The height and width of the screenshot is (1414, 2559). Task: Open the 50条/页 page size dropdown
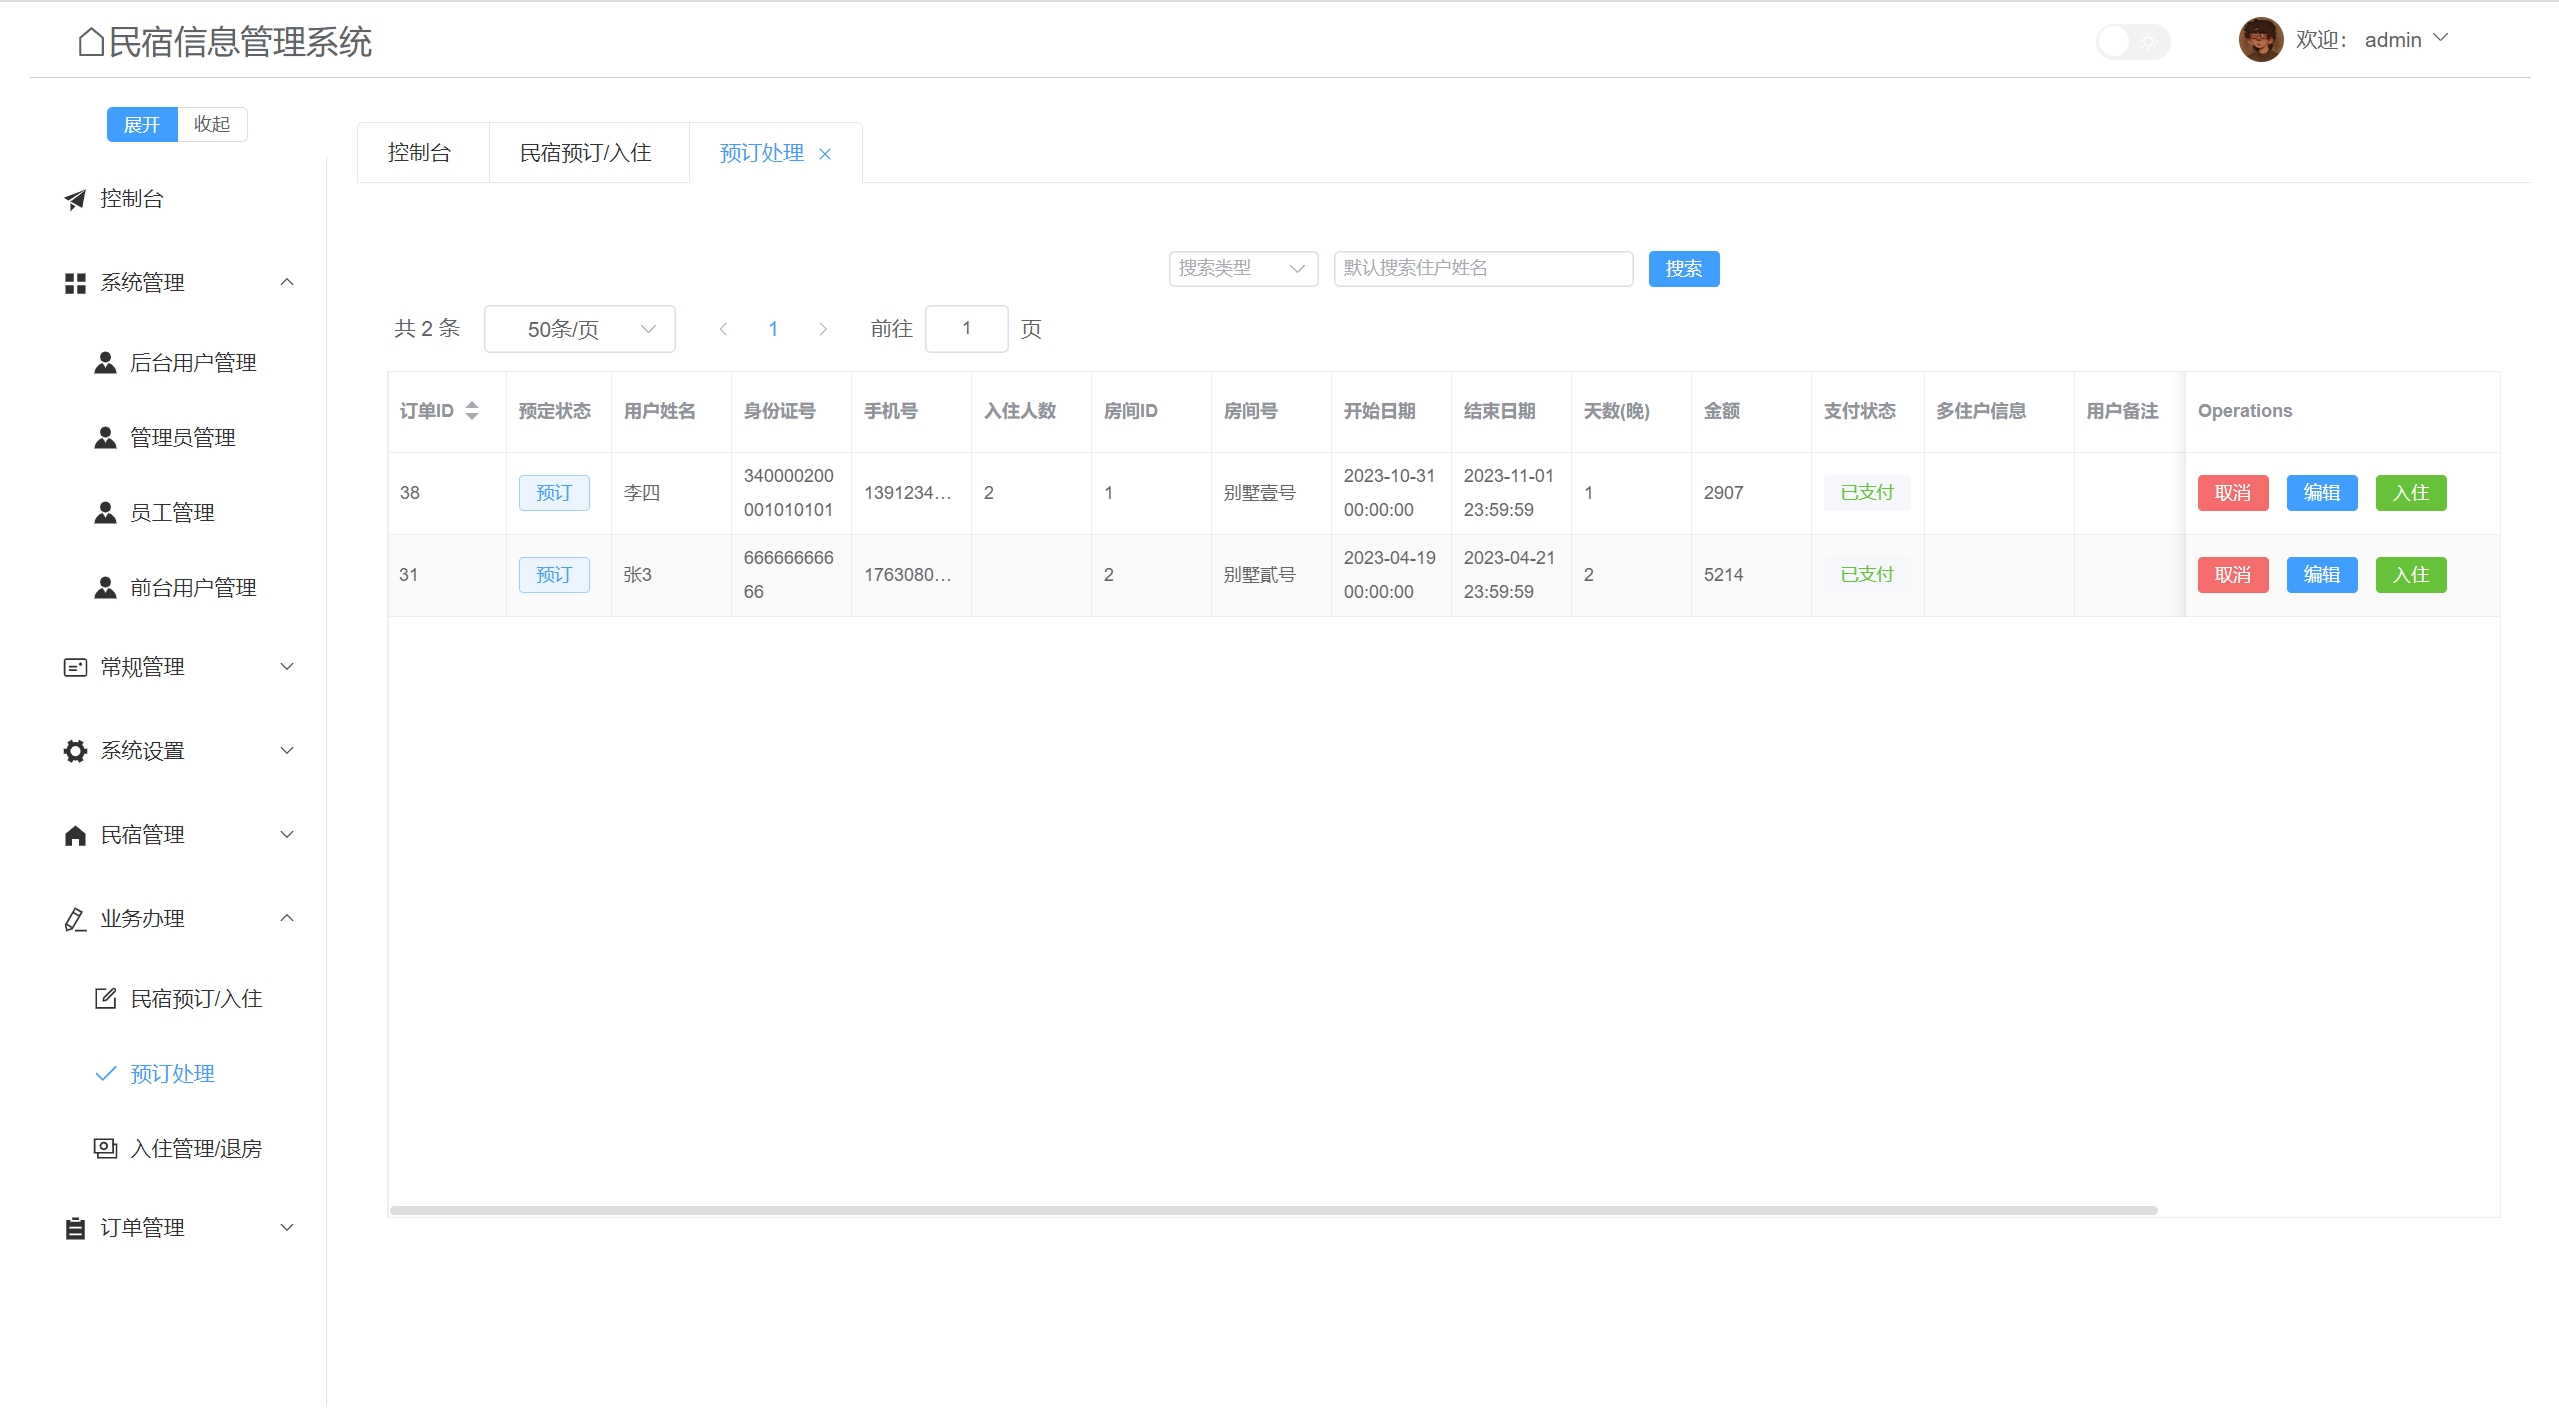point(579,329)
